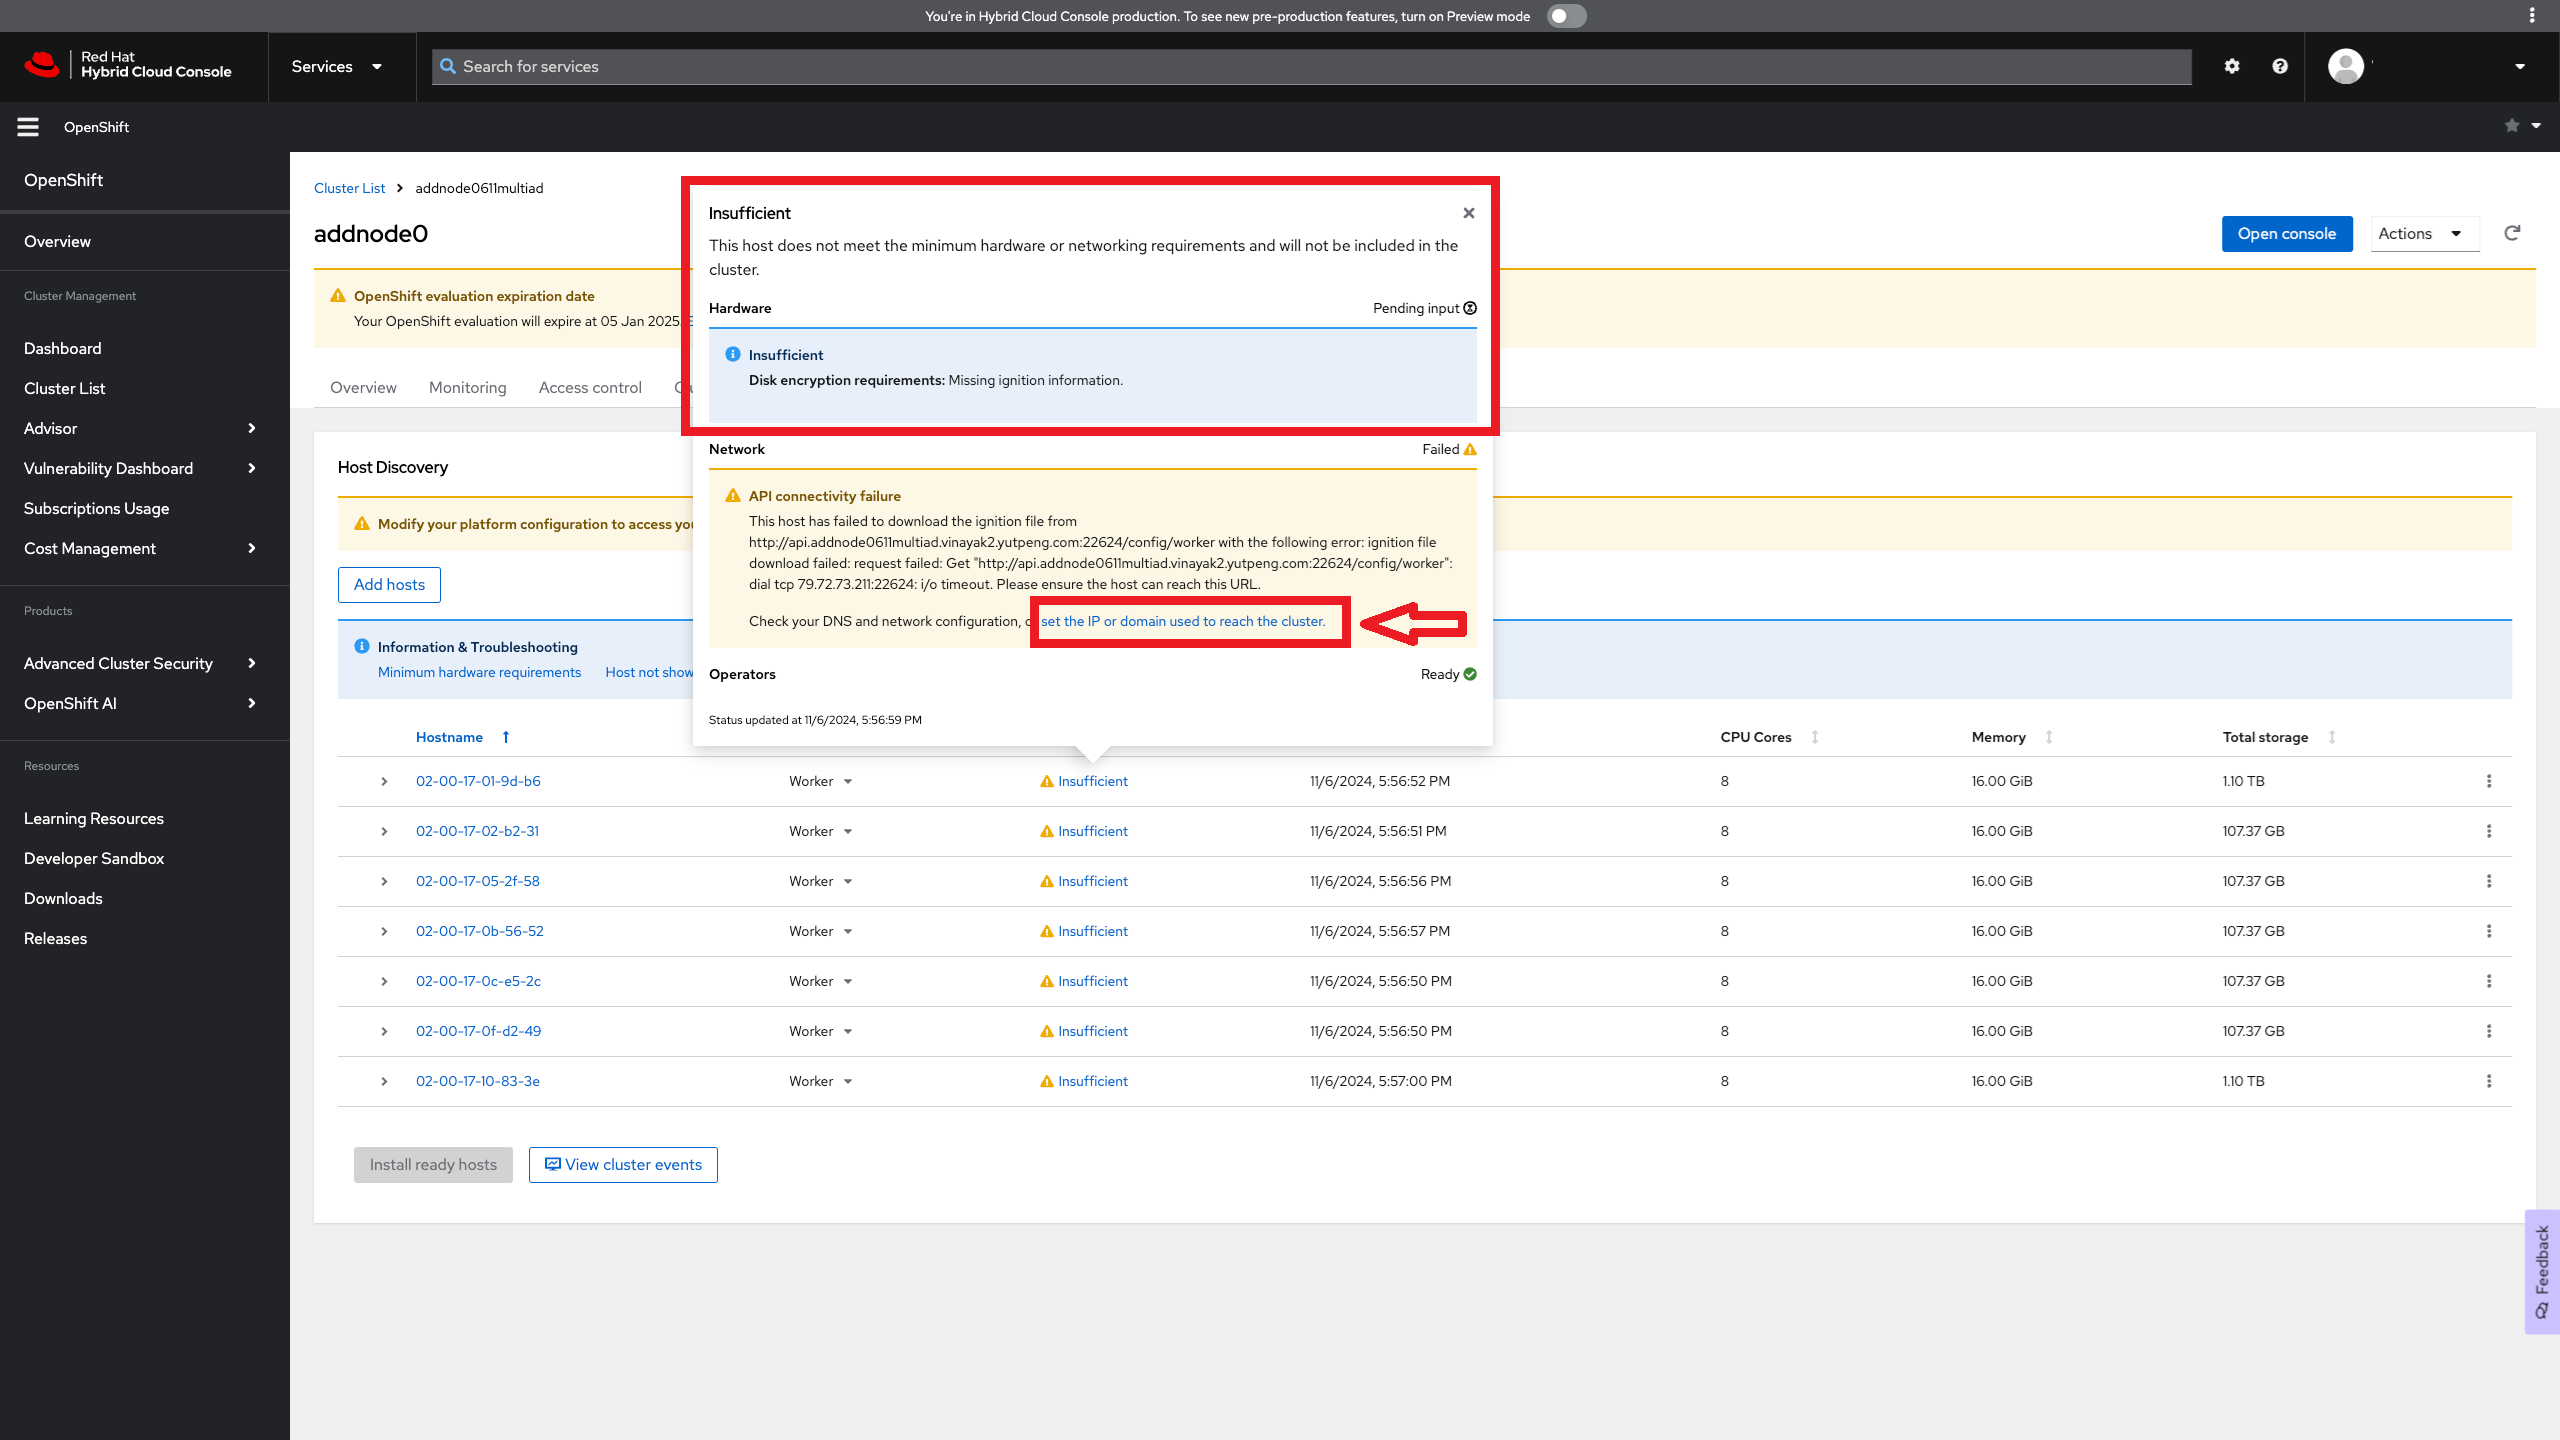Click the favorite star icon
The height and width of the screenshot is (1440, 2560).
tap(2512, 125)
